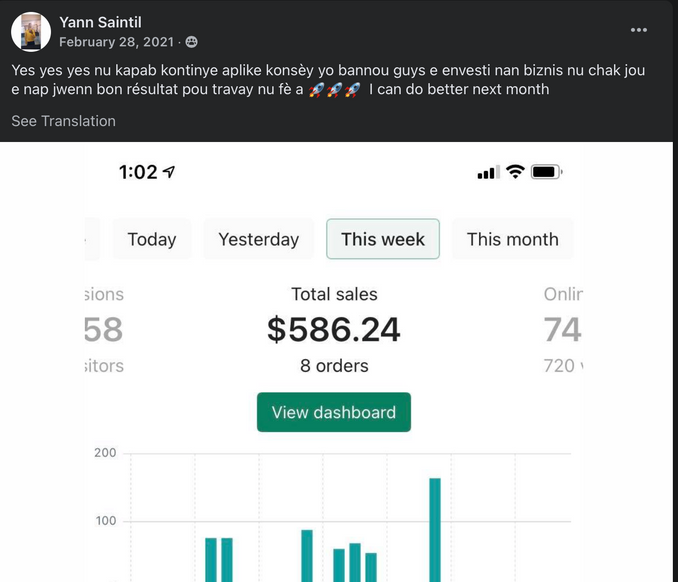Screen dimensions: 678x582
Task: Click the 1:02 clock time
Action: point(138,172)
